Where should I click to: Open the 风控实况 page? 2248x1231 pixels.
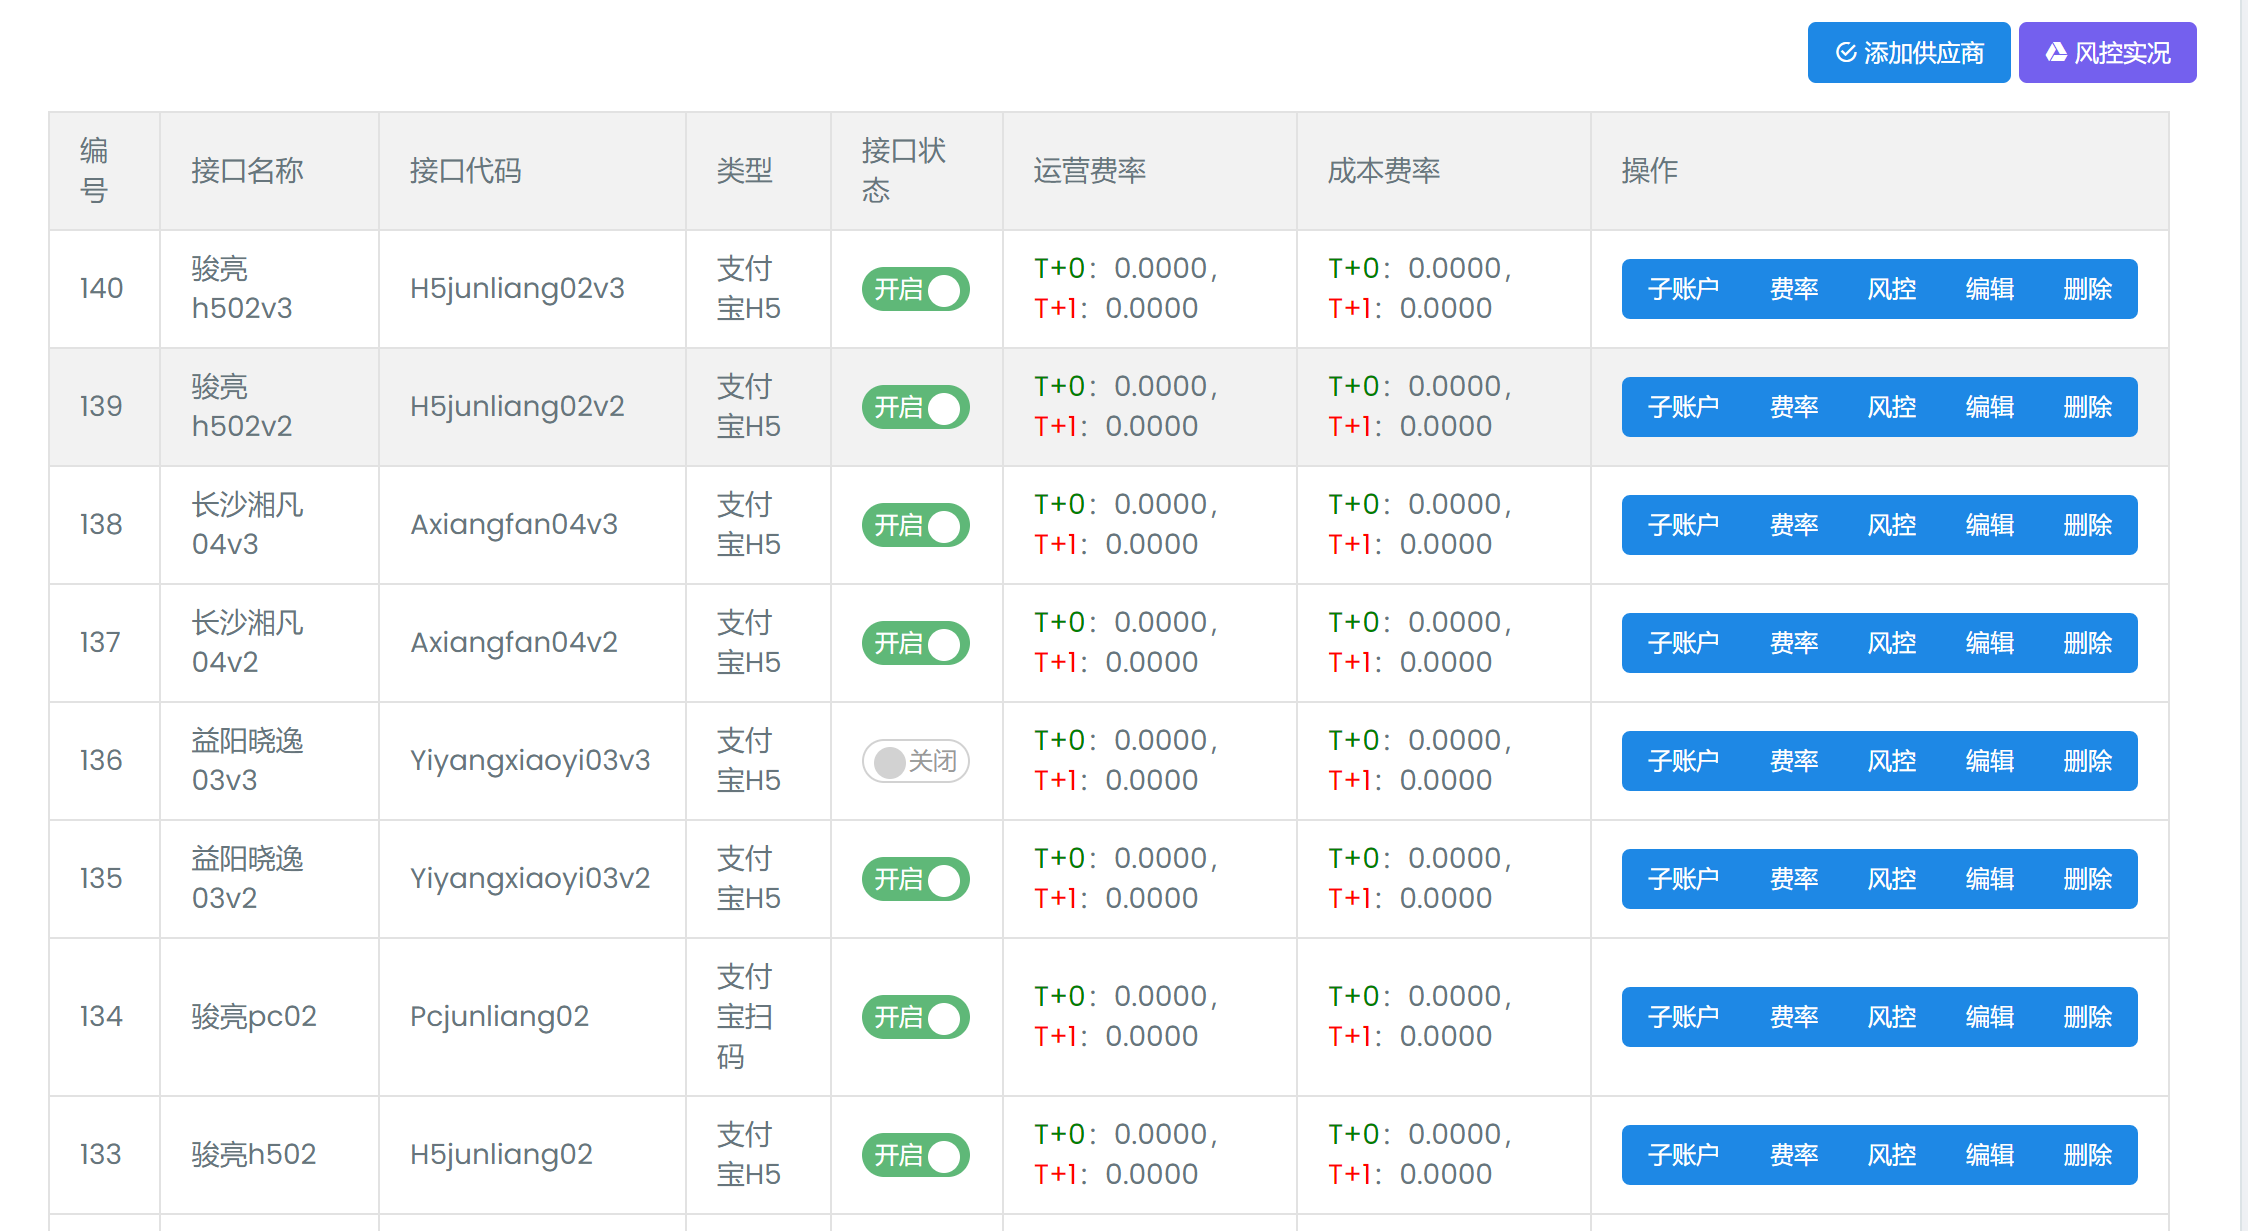coord(2107,53)
